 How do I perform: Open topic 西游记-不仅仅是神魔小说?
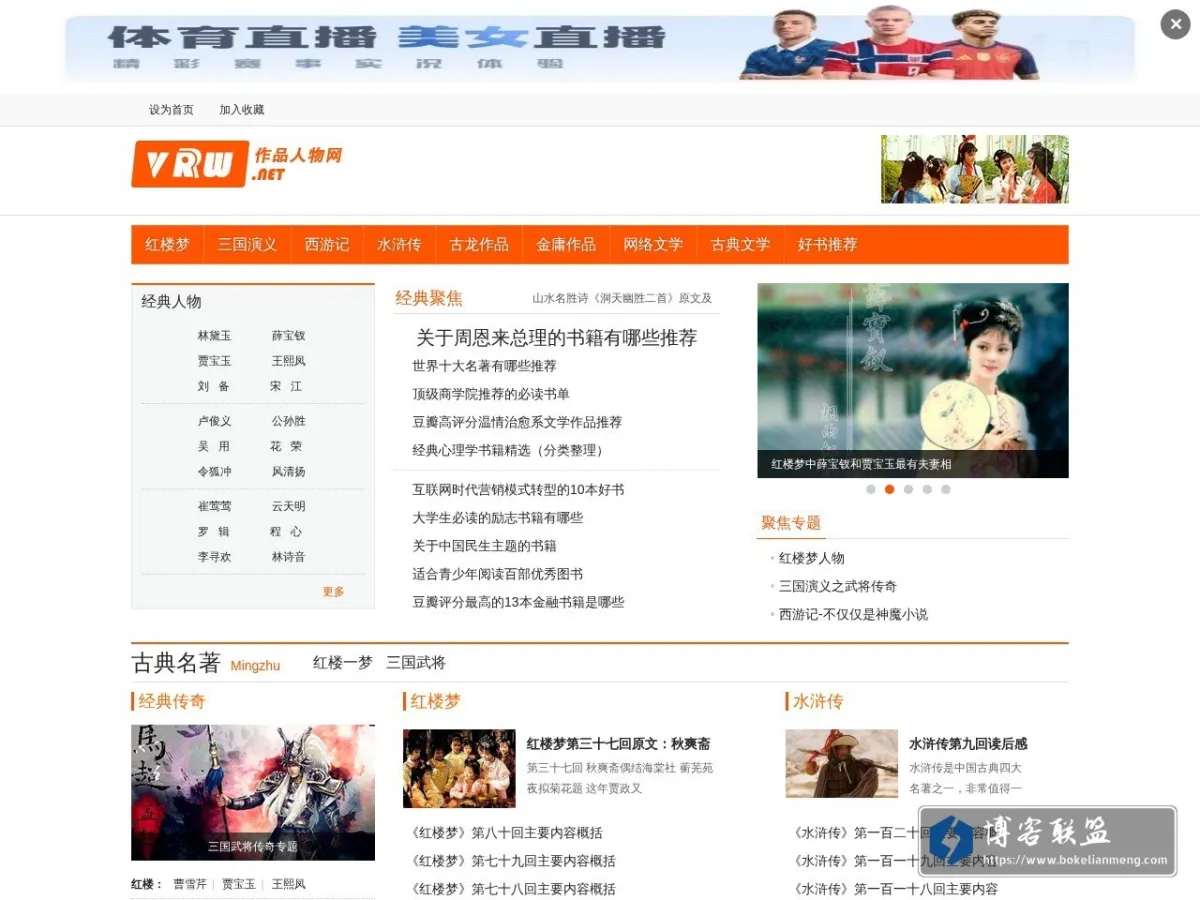853,614
